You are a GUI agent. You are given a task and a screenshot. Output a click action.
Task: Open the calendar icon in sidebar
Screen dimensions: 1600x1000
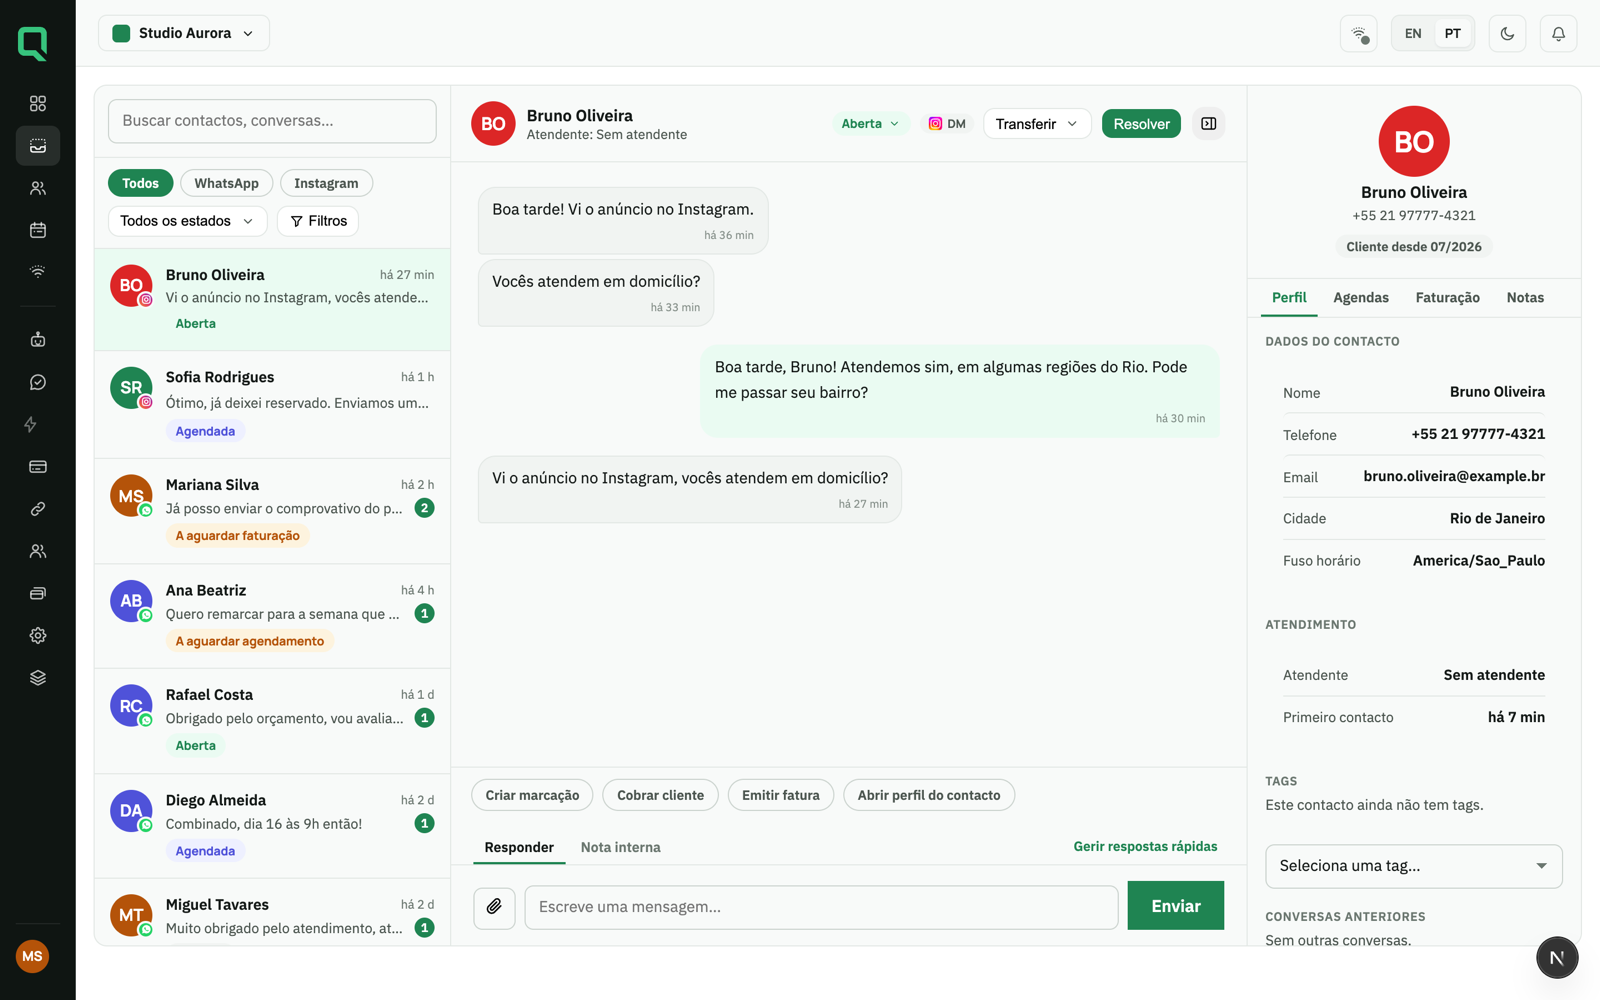[x=38, y=230]
